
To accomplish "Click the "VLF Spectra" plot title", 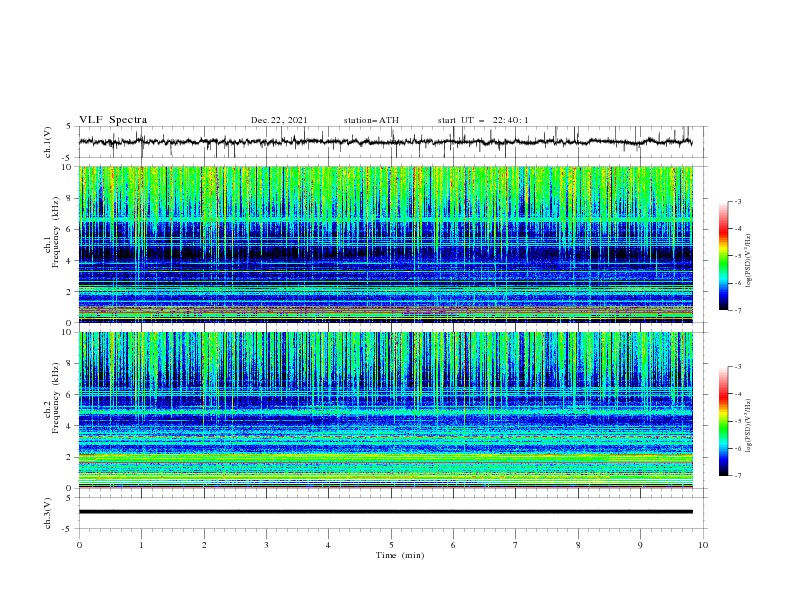I will tap(113, 120).
